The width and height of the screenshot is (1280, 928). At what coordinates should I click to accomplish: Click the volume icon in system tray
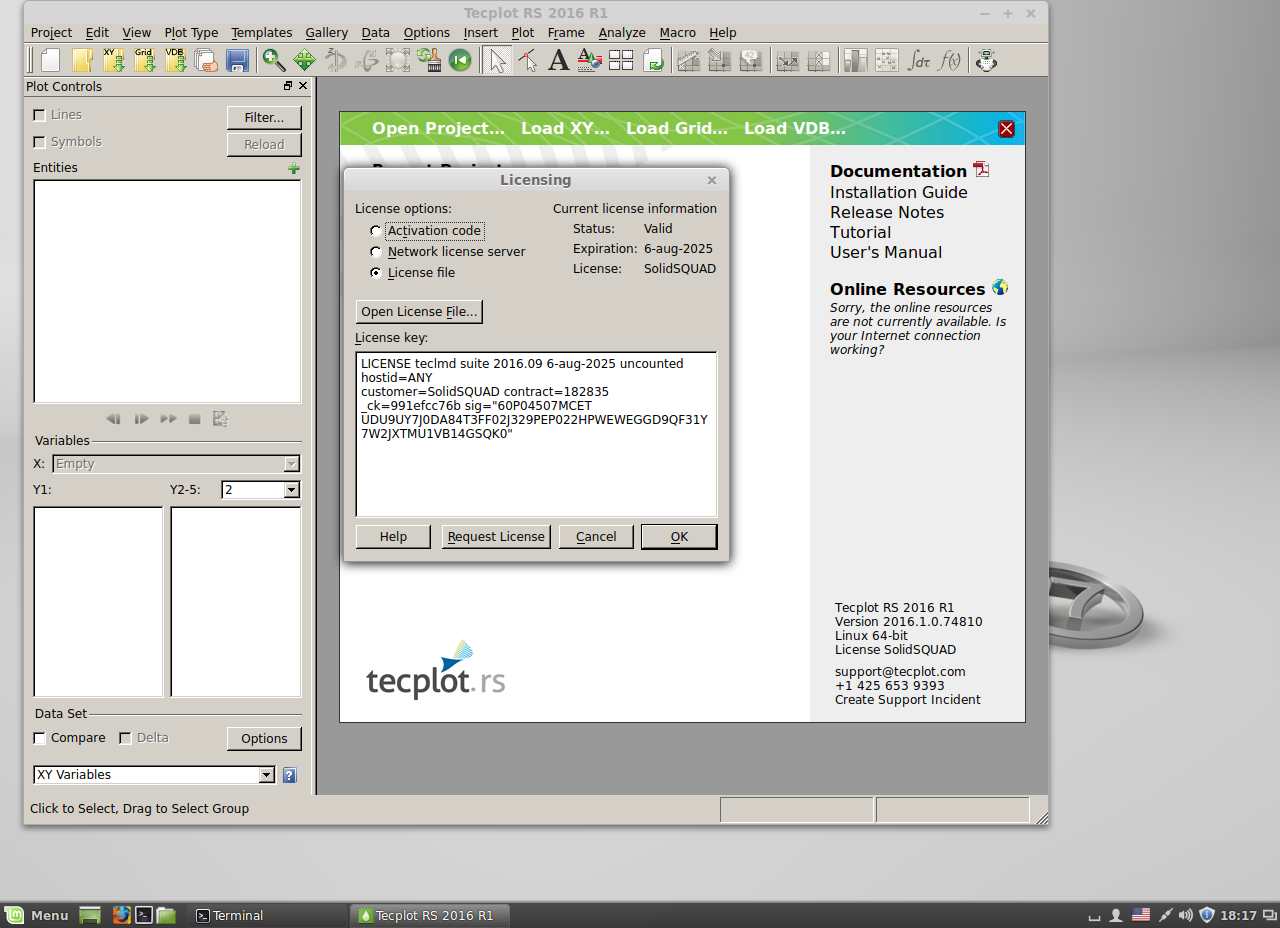[1186, 915]
